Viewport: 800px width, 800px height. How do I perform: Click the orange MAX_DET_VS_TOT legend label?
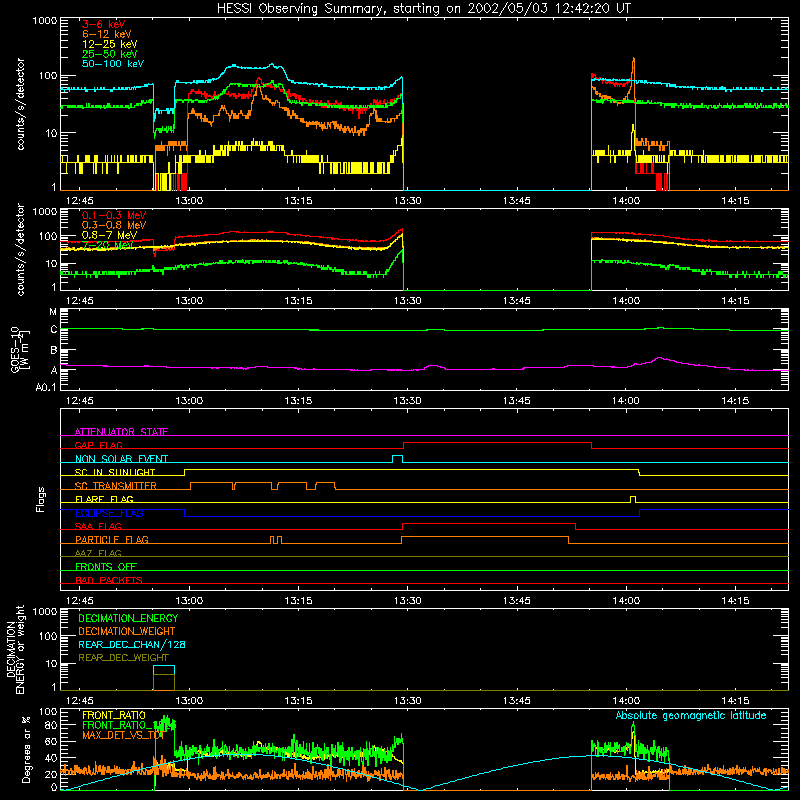coord(122,735)
